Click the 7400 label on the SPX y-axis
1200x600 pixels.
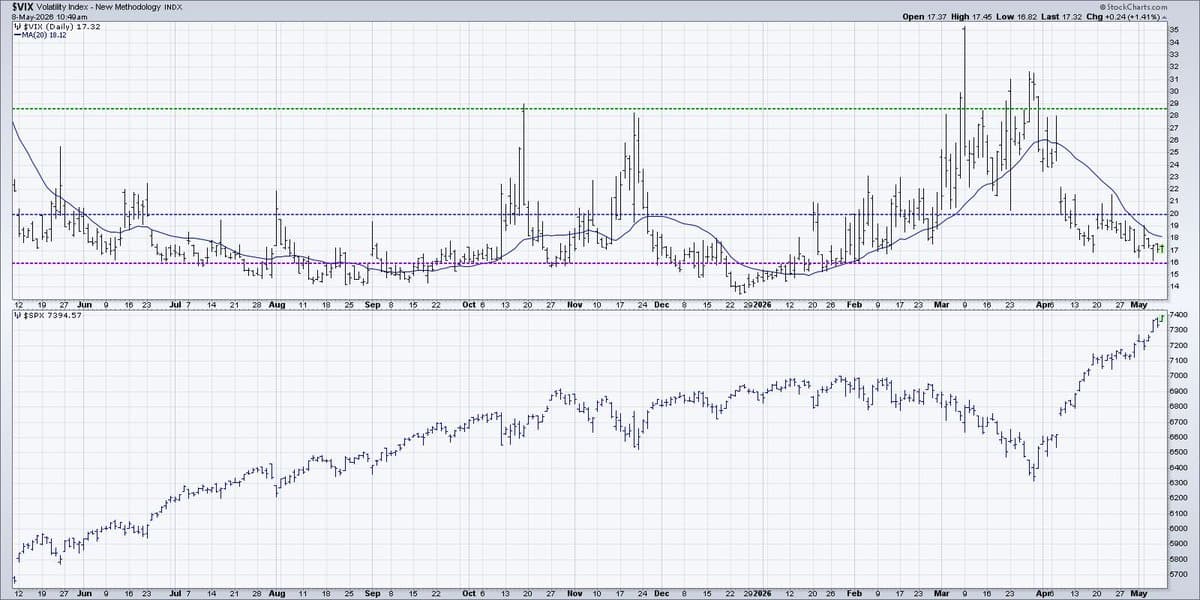1178,315
